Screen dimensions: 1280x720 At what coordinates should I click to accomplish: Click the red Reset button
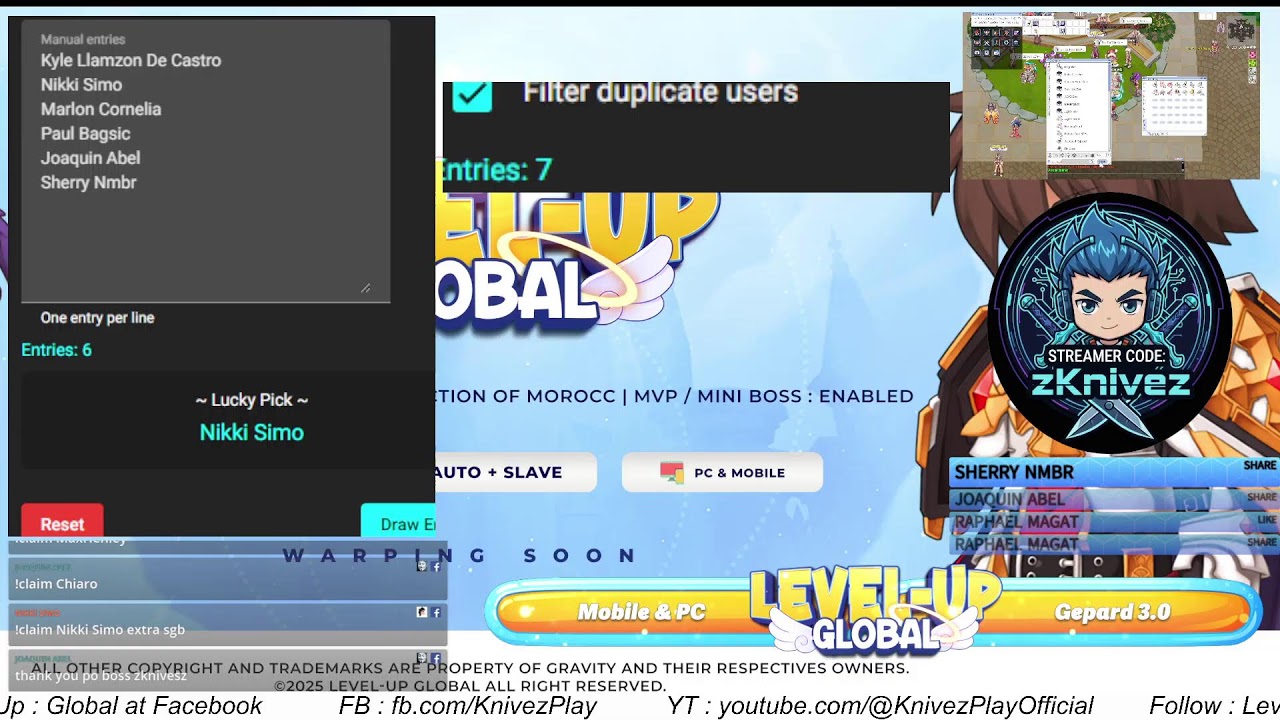62,521
